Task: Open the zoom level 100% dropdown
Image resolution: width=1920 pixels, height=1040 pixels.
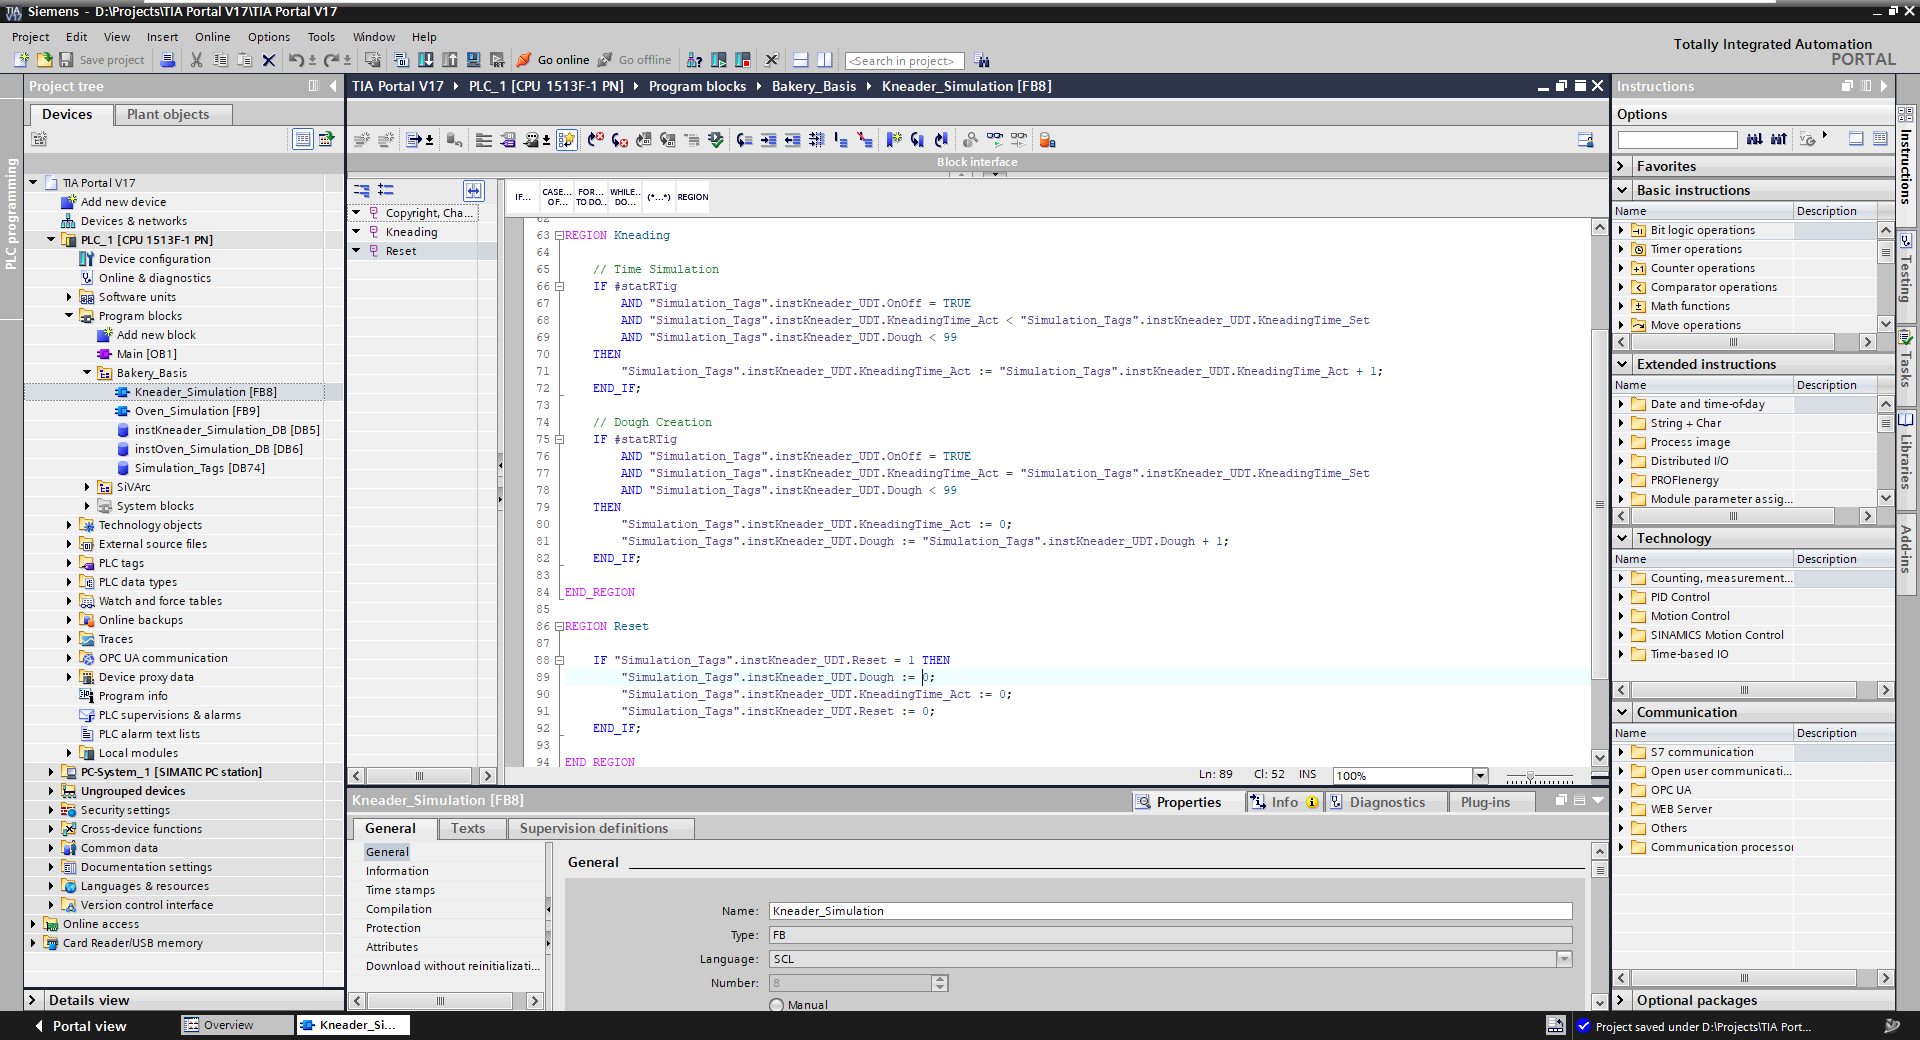Action: tap(1481, 775)
